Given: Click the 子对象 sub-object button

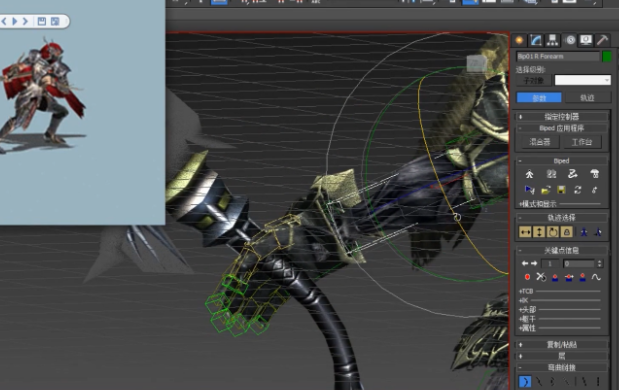Looking at the screenshot, I should point(533,81).
